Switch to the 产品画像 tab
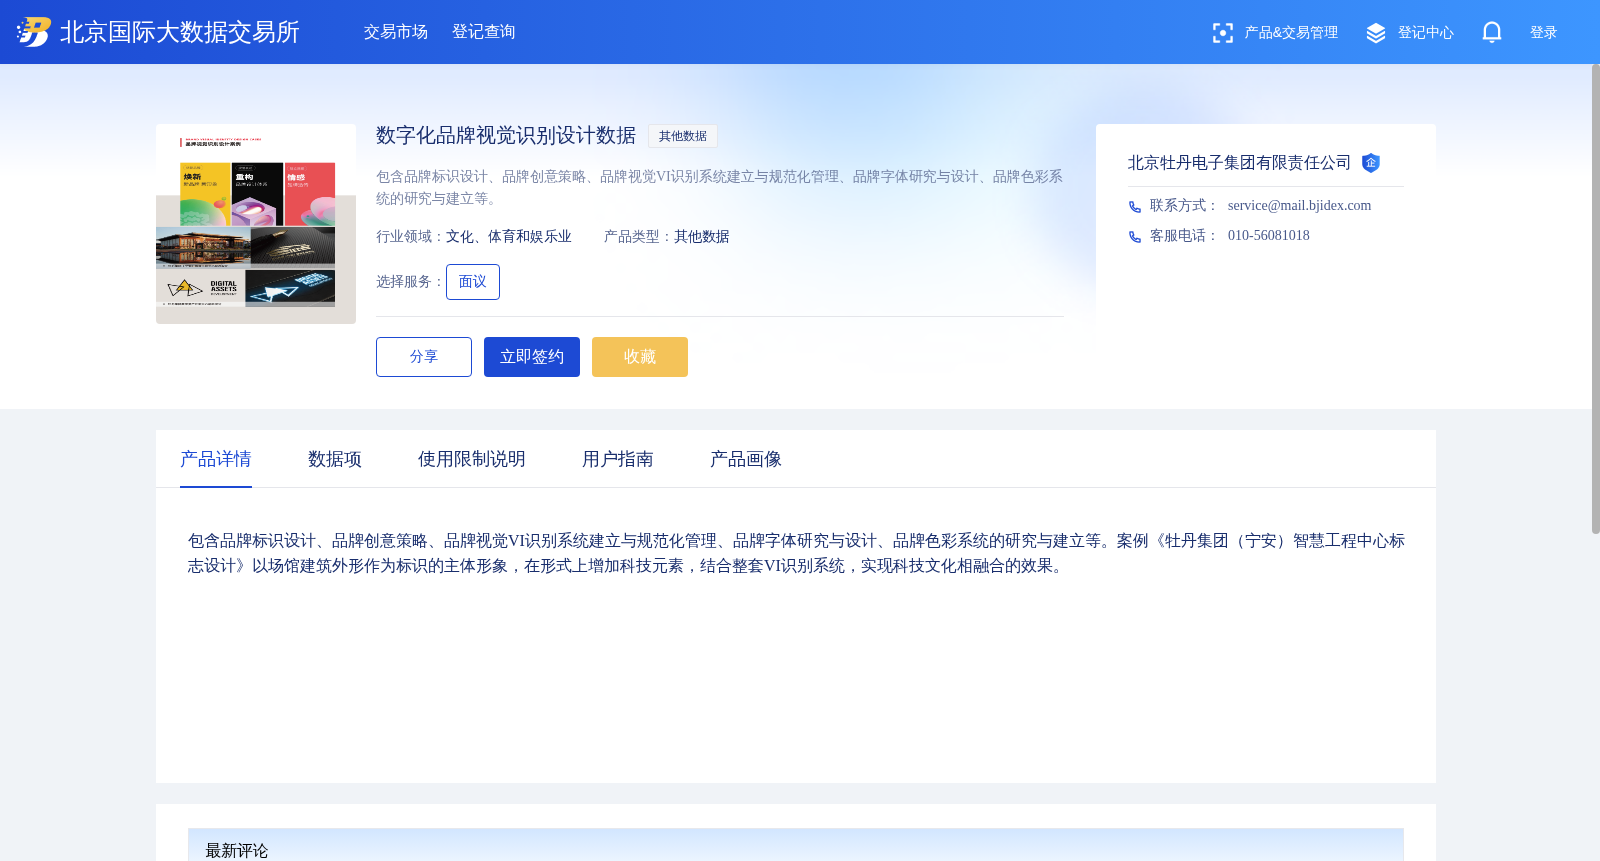The width and height of the screenshot is (1600, 861). pos(746,459)
